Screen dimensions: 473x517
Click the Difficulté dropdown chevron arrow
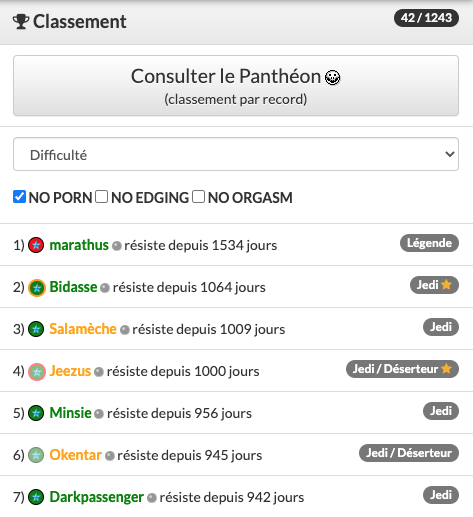tap(450, 154)
